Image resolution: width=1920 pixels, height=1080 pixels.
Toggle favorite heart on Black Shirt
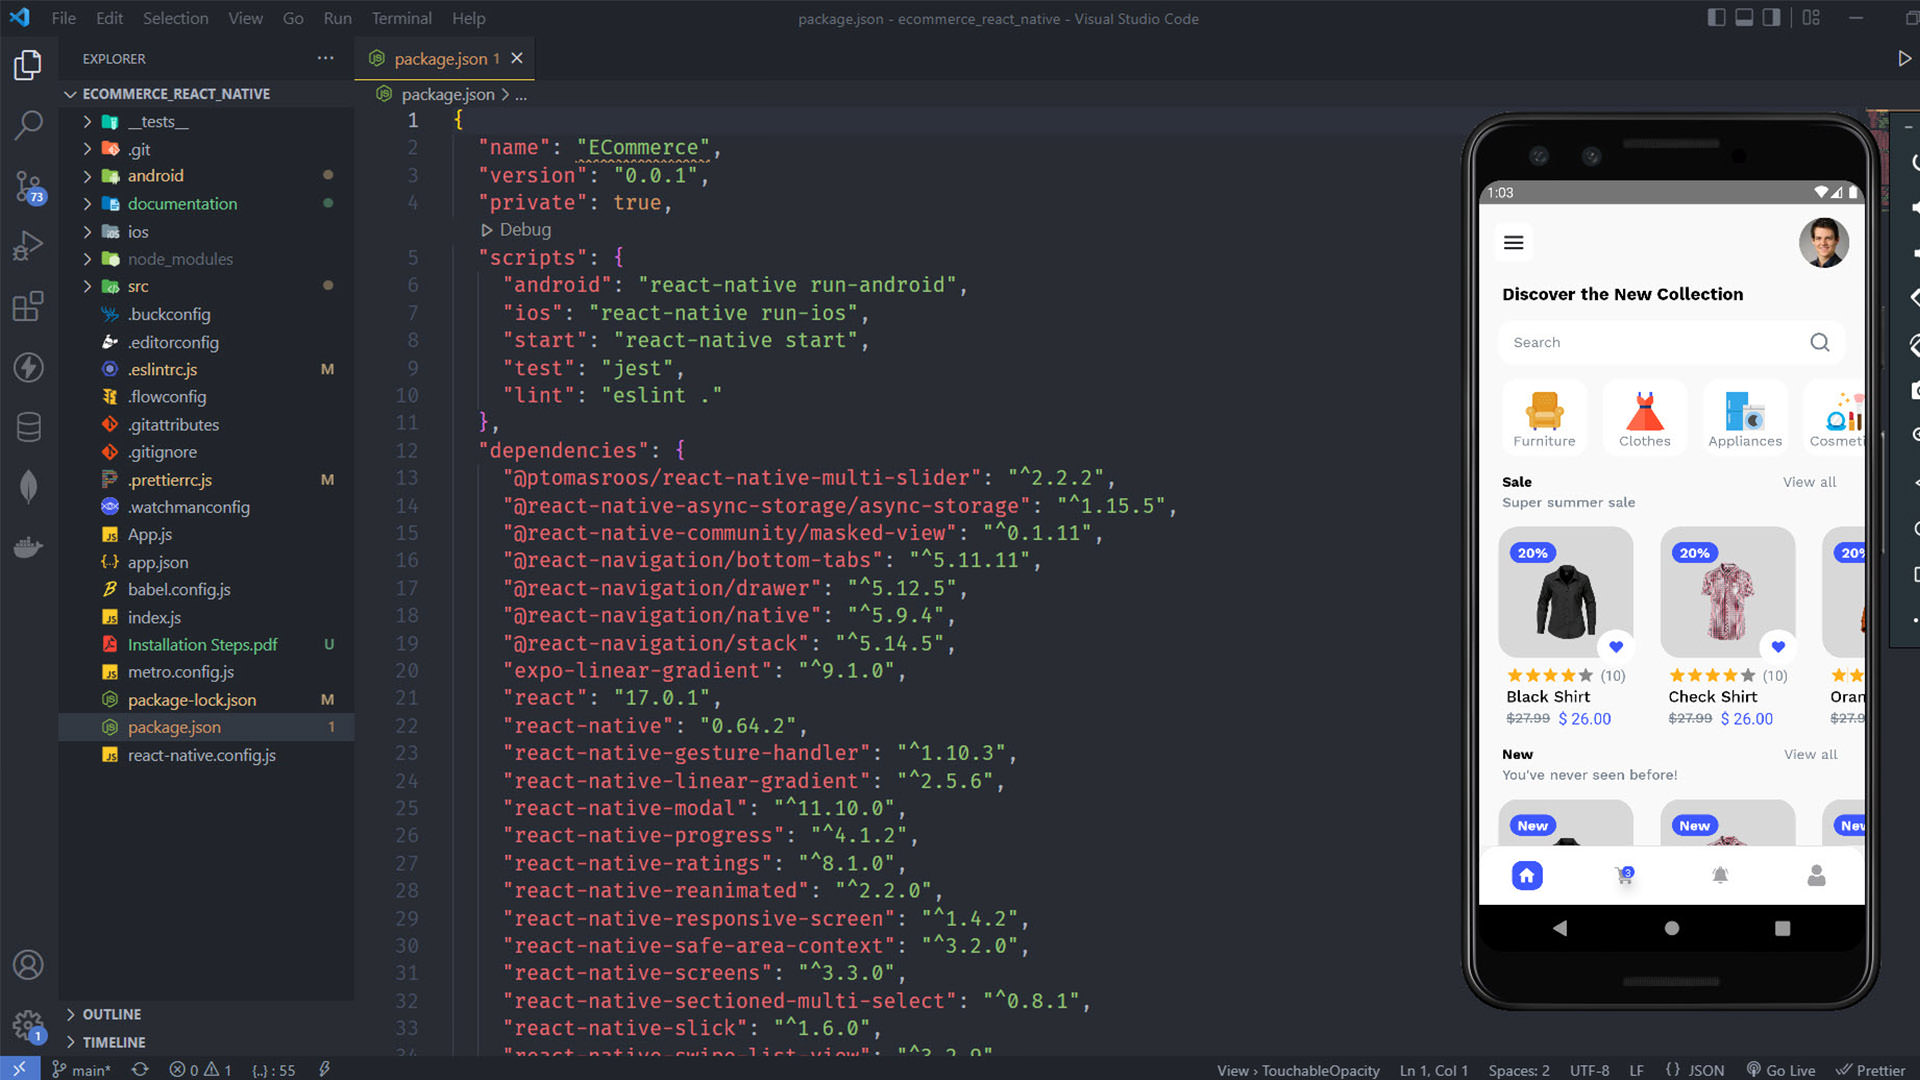click(1615, 647)
